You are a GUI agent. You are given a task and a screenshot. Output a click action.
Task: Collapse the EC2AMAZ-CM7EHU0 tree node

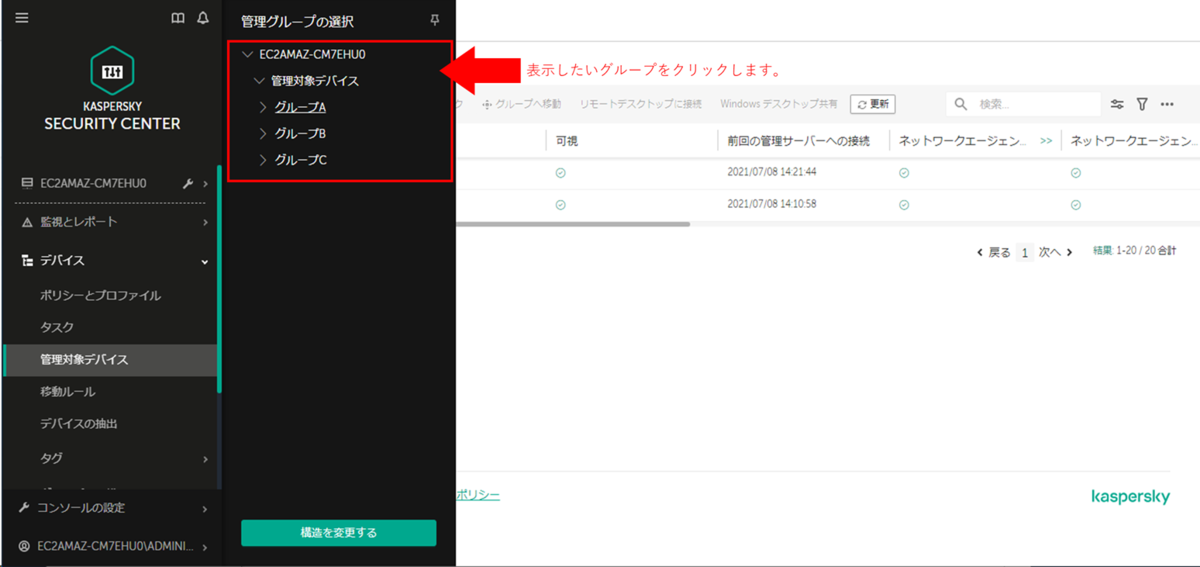coord(247,55)
